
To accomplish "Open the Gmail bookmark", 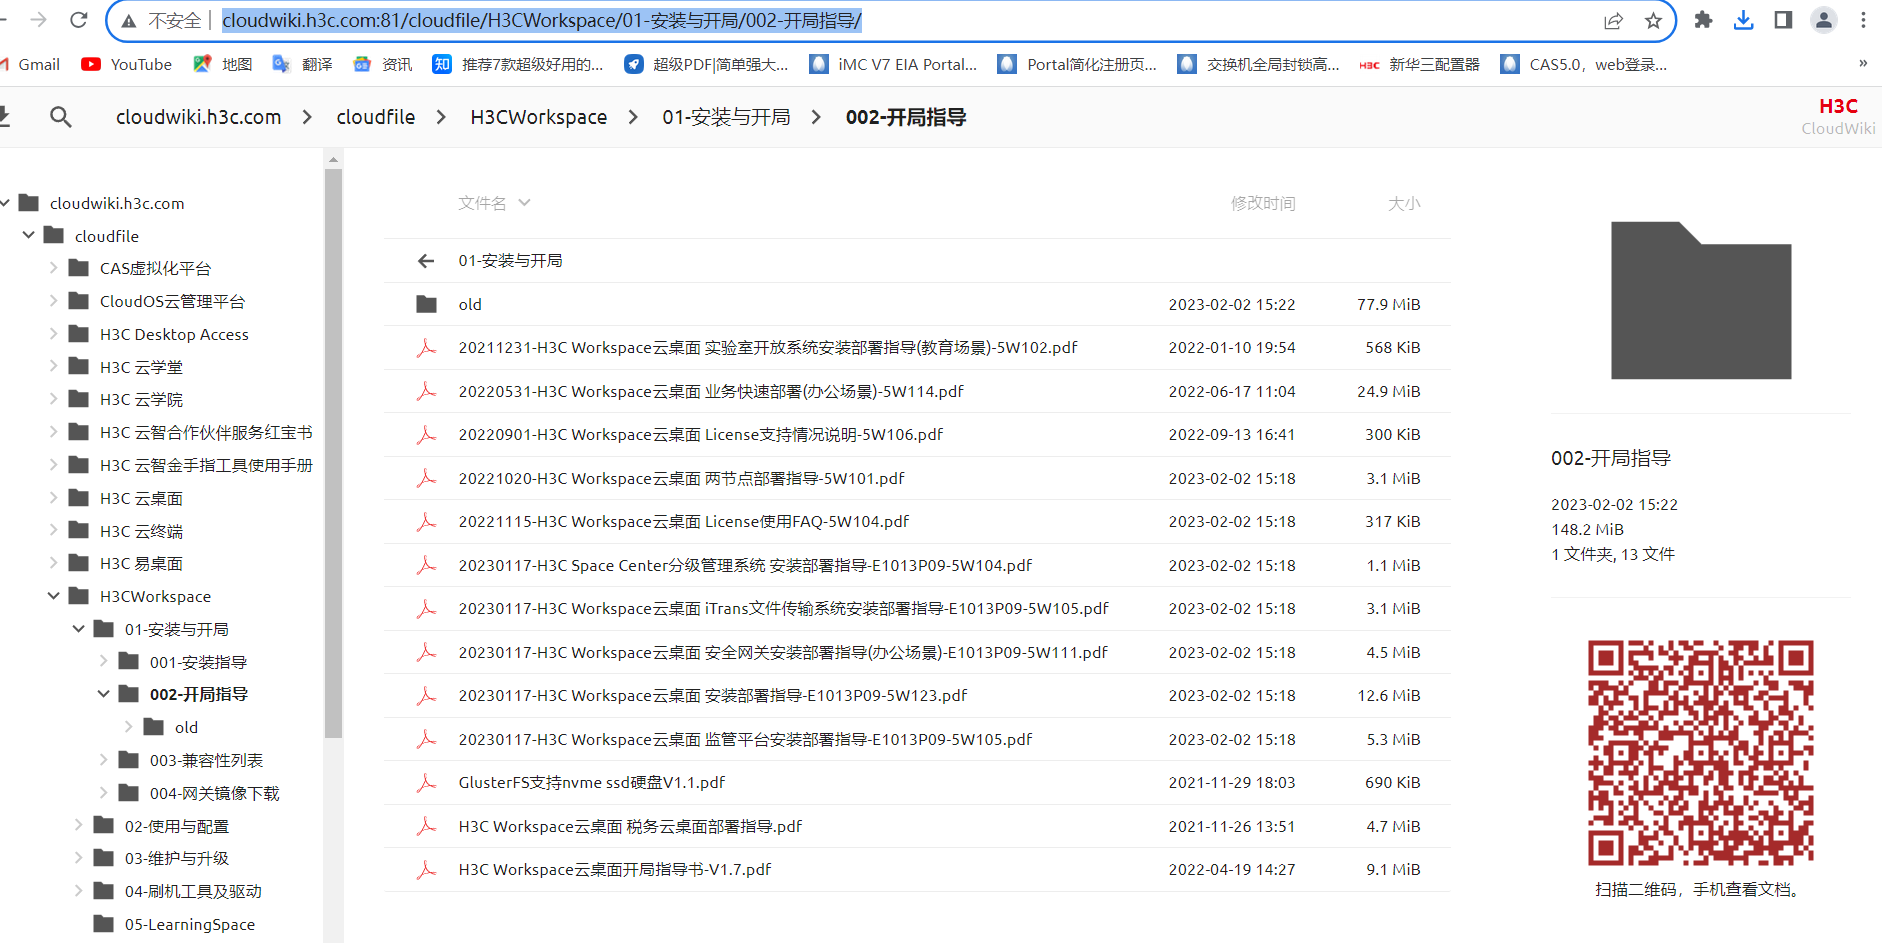I will [x=32, y=64].
